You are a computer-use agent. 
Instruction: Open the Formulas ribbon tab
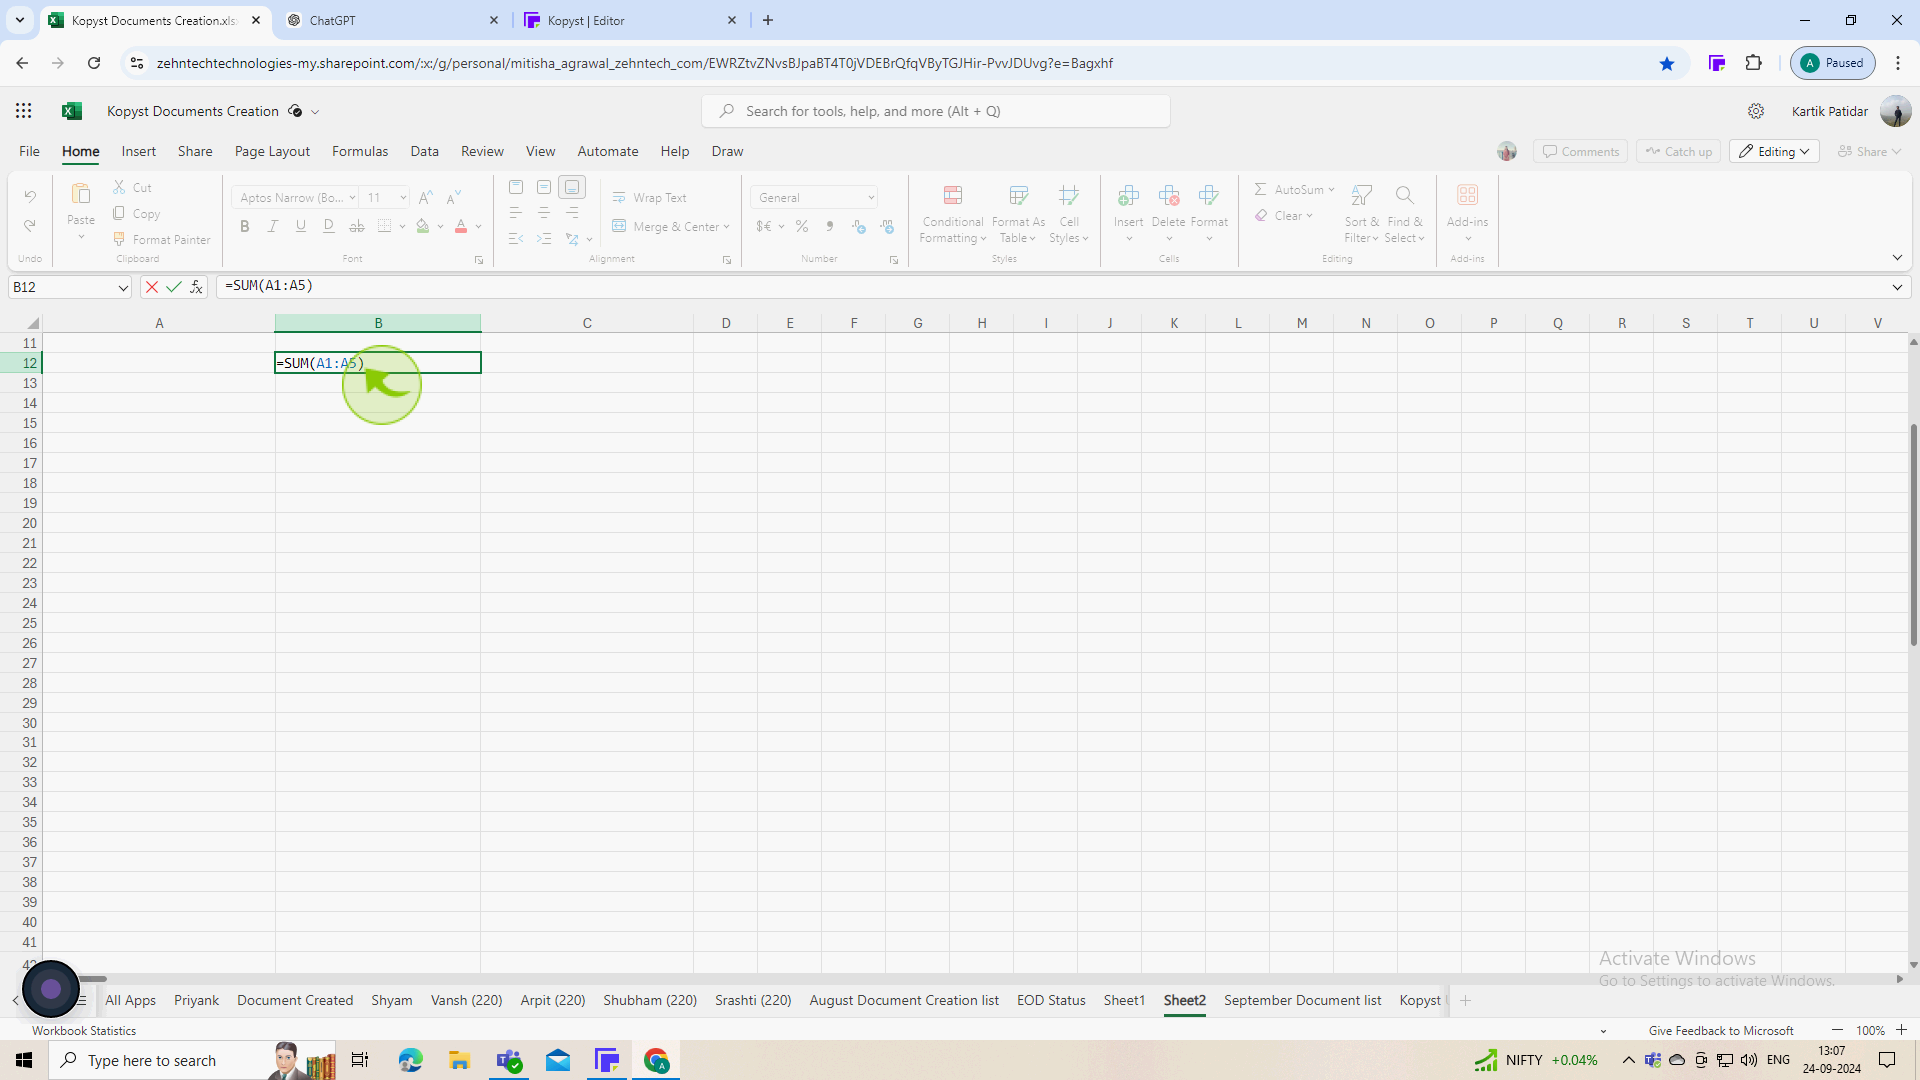click(360, 152)
